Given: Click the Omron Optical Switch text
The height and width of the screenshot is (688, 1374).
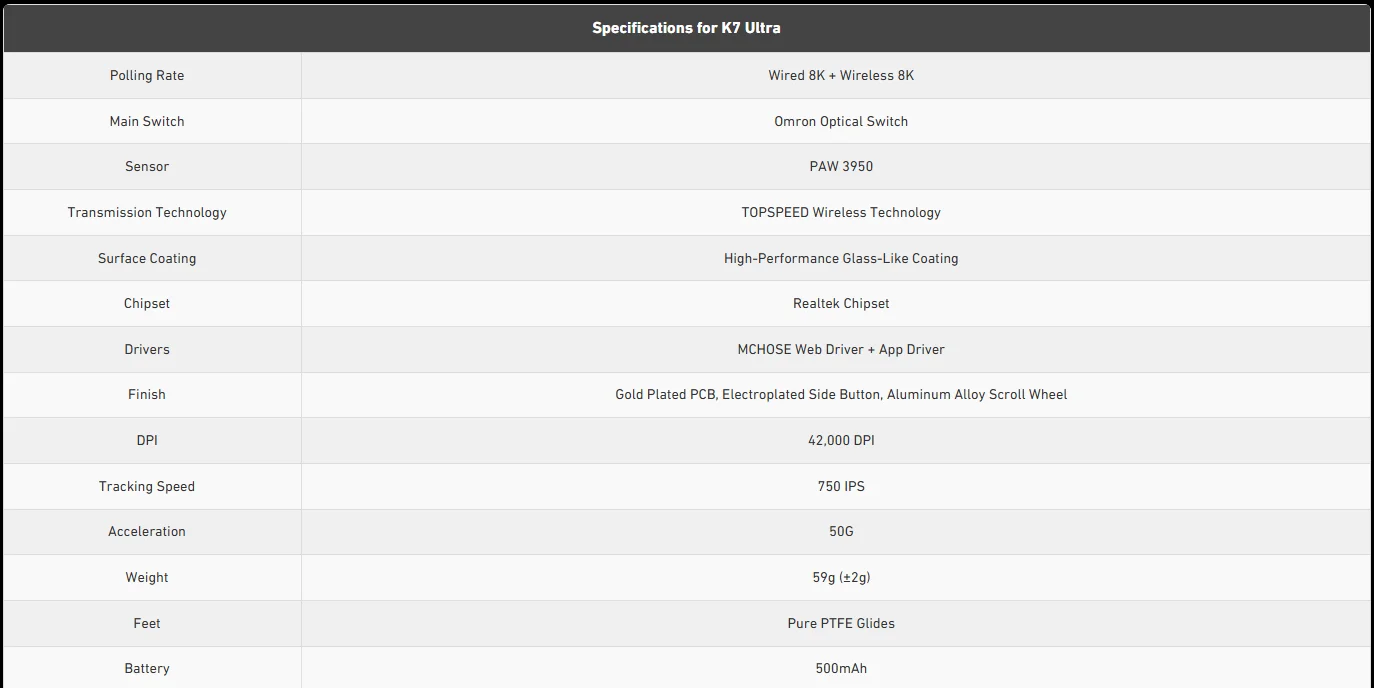Looking at the screenshot, I should [x=841, y=121].
